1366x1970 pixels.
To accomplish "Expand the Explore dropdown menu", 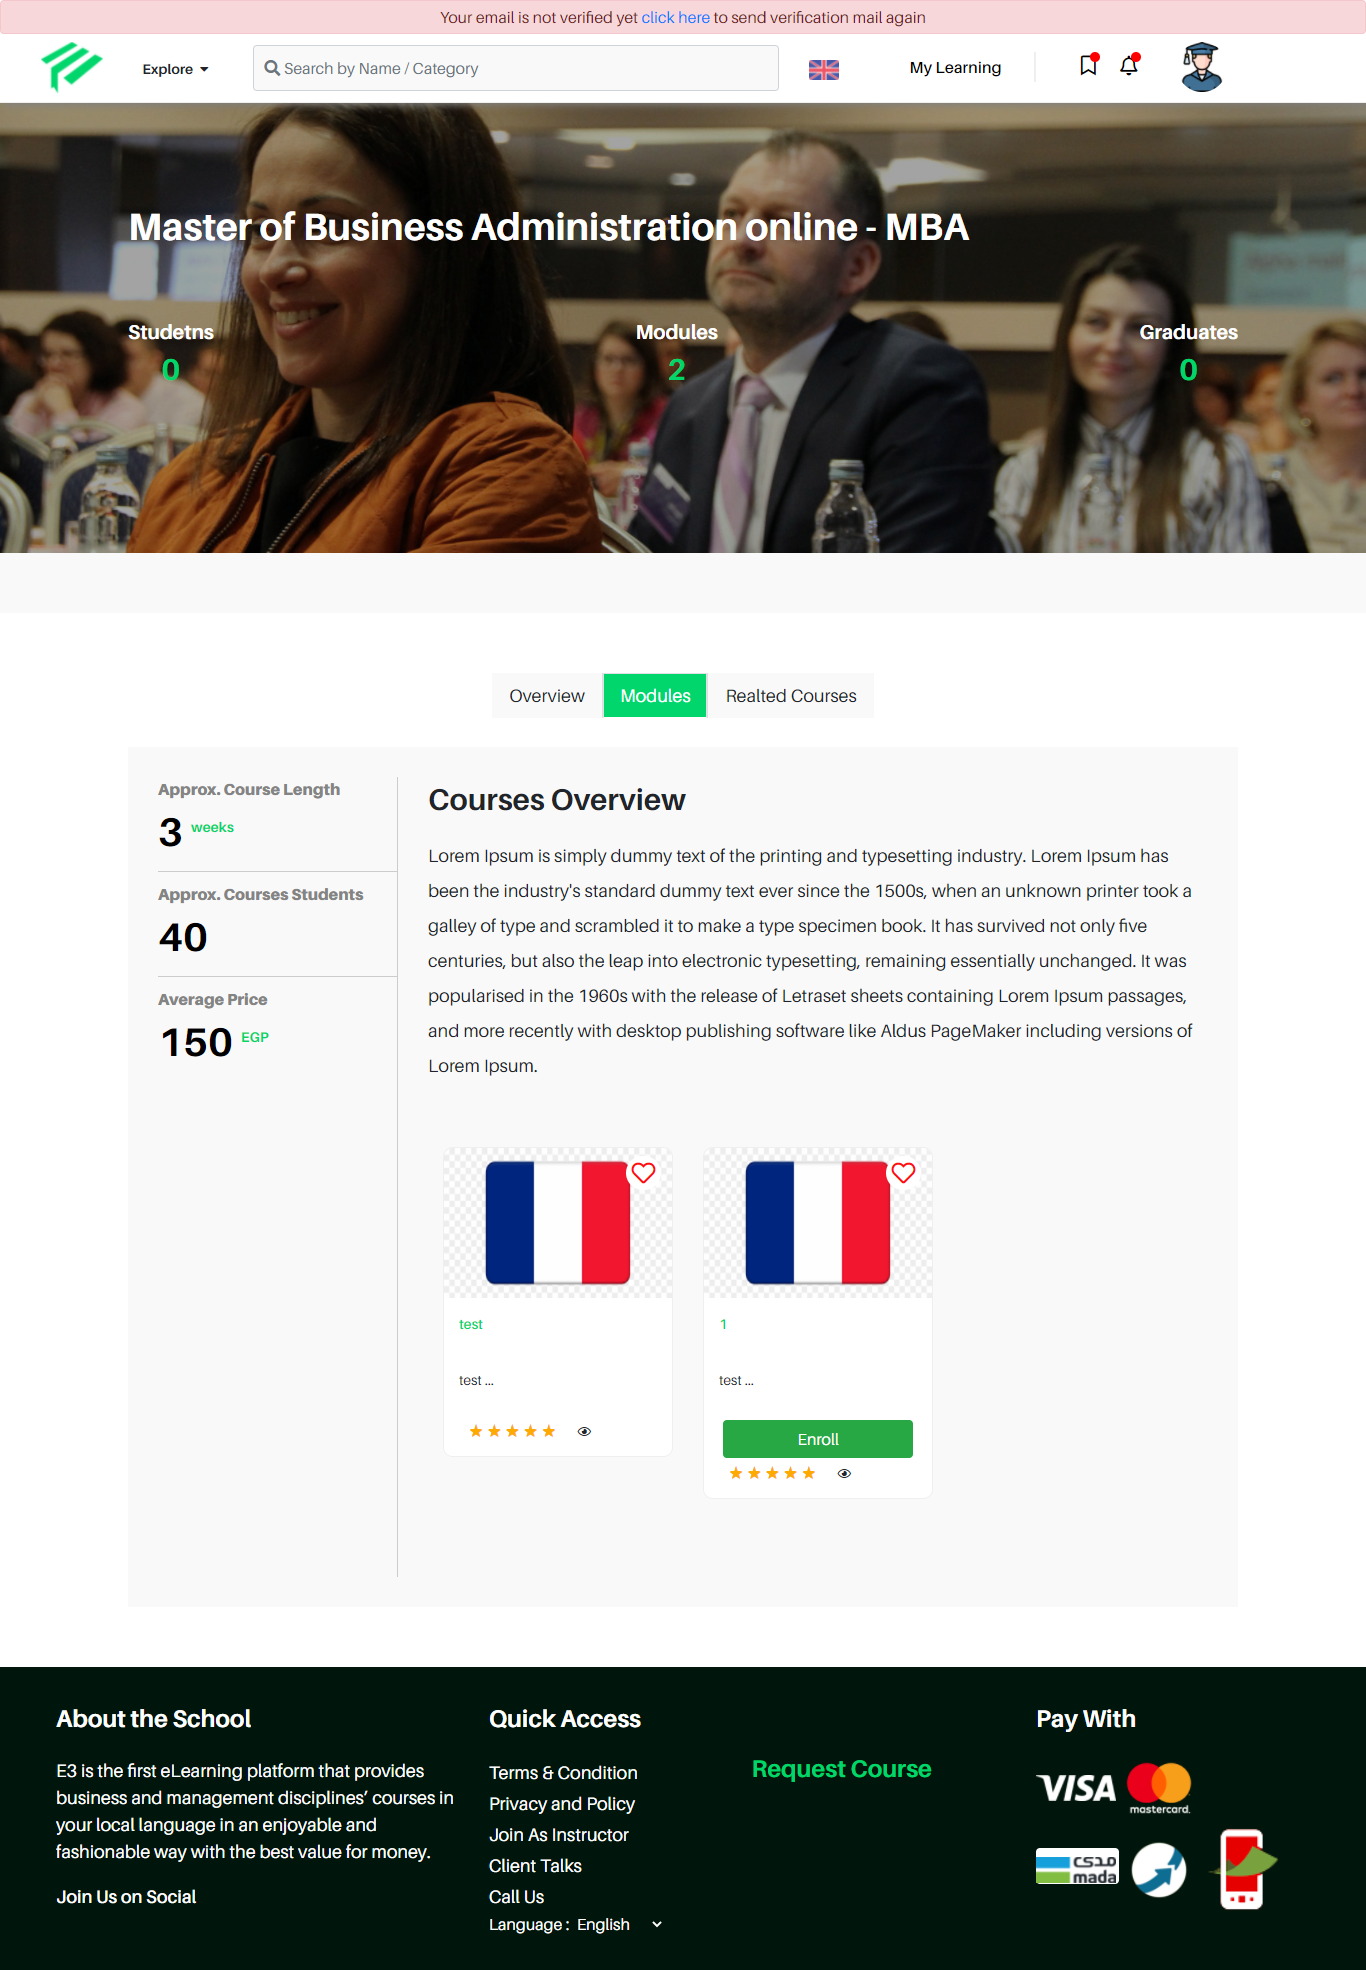I will pyautogui.click(x=175, y=69).
